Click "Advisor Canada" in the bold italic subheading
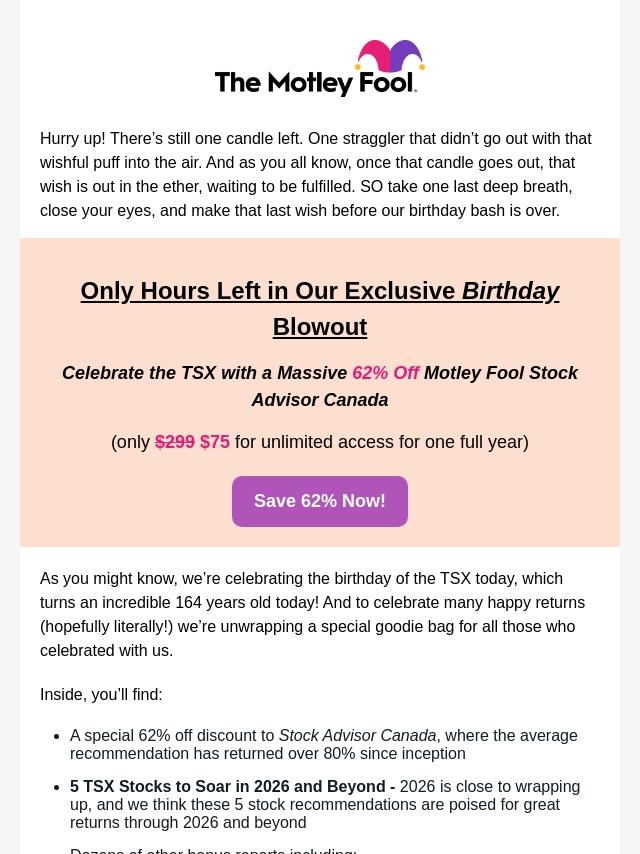640x854 pixels. pos(320,400)
